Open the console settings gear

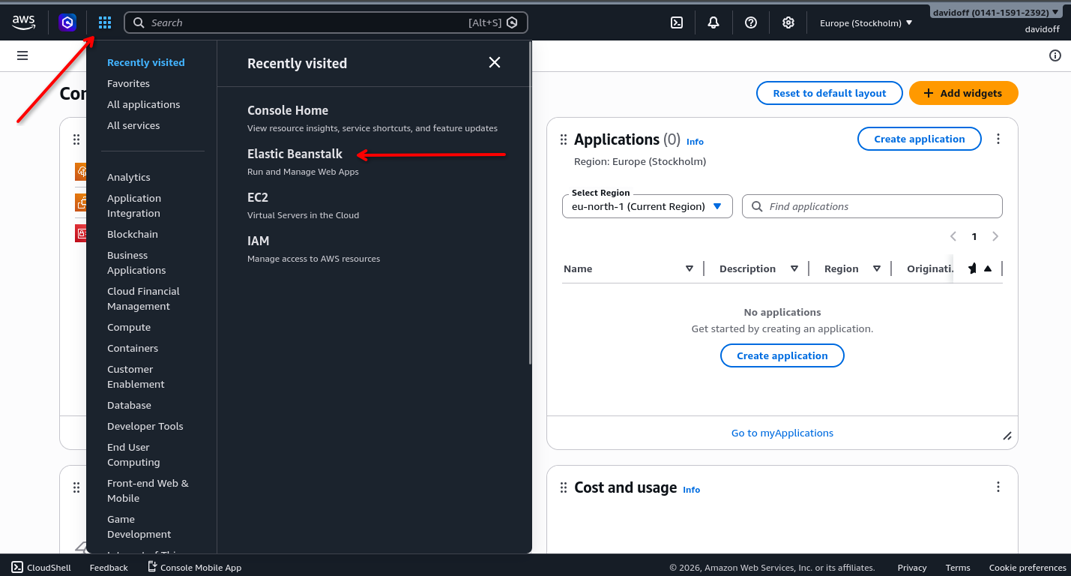[x=788, y=21]
